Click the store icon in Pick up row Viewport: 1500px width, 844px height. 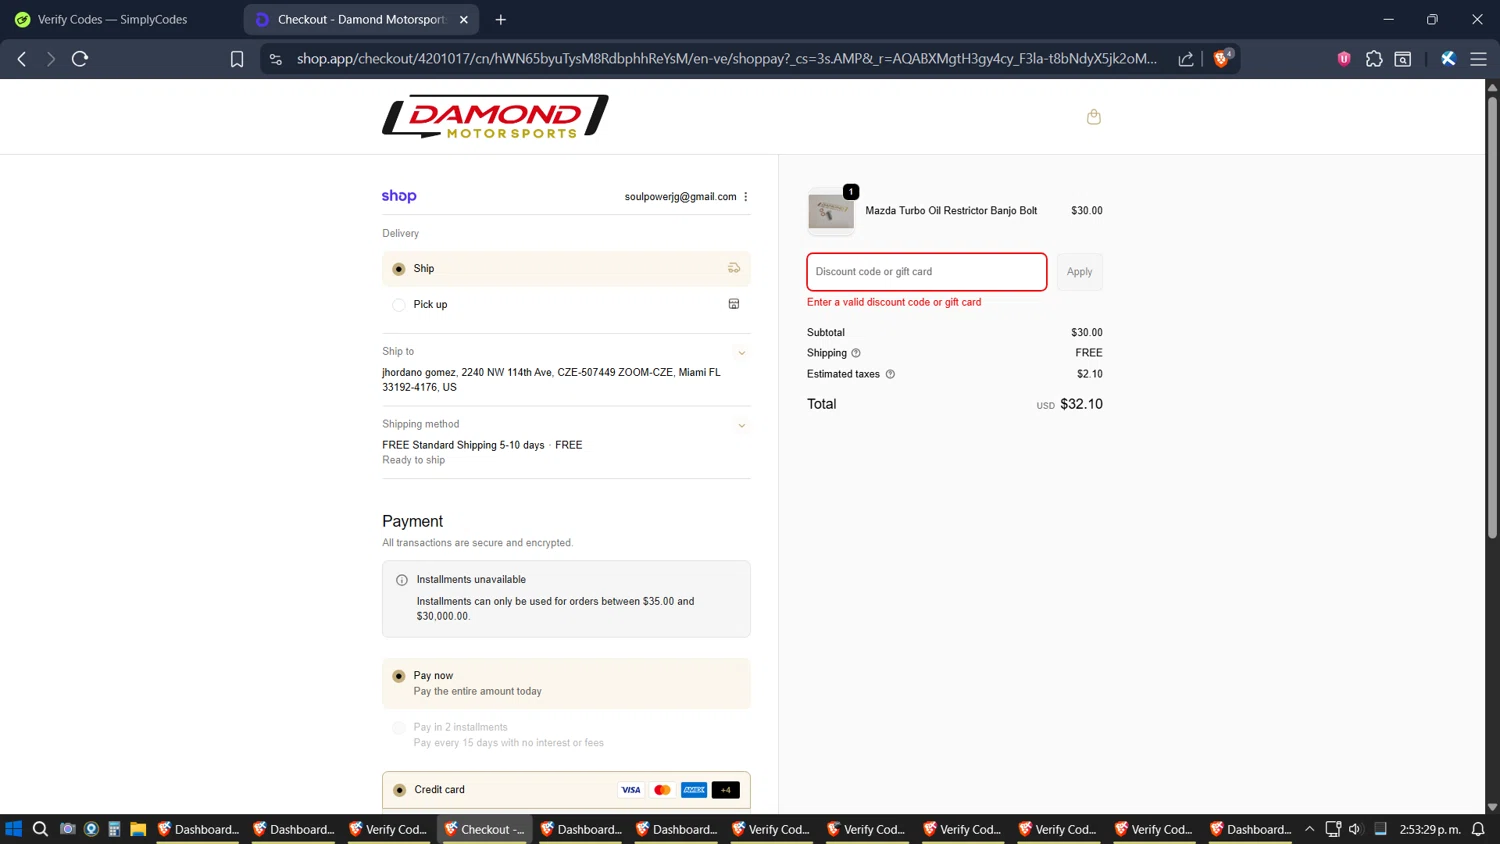(734, 304)
